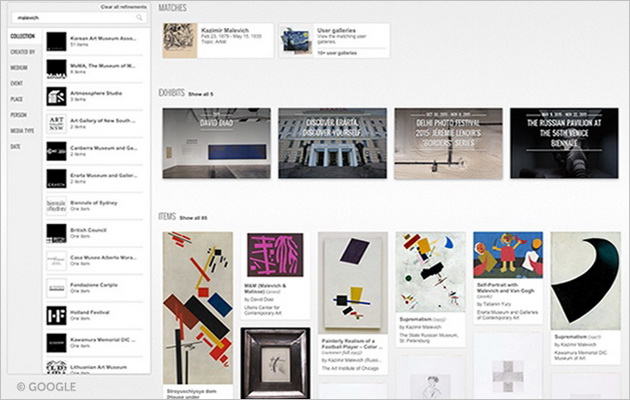This screenshot has height=400, width=630.
Task: Select Erarta Museum and Galleries collection
Action: (104, 176)
